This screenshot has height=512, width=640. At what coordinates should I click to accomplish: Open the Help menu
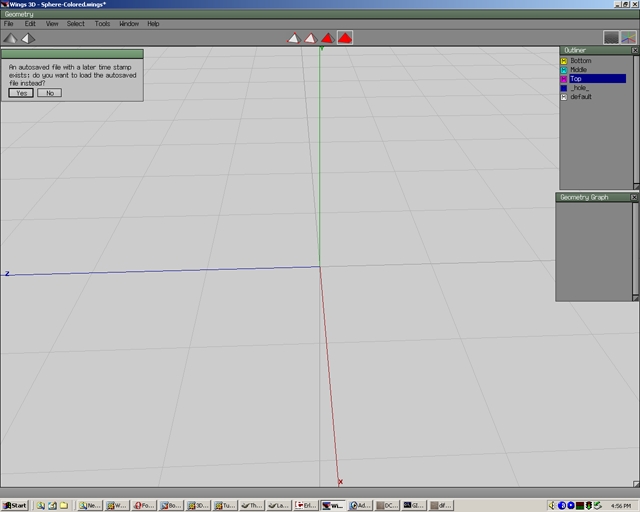coord(153,24)
